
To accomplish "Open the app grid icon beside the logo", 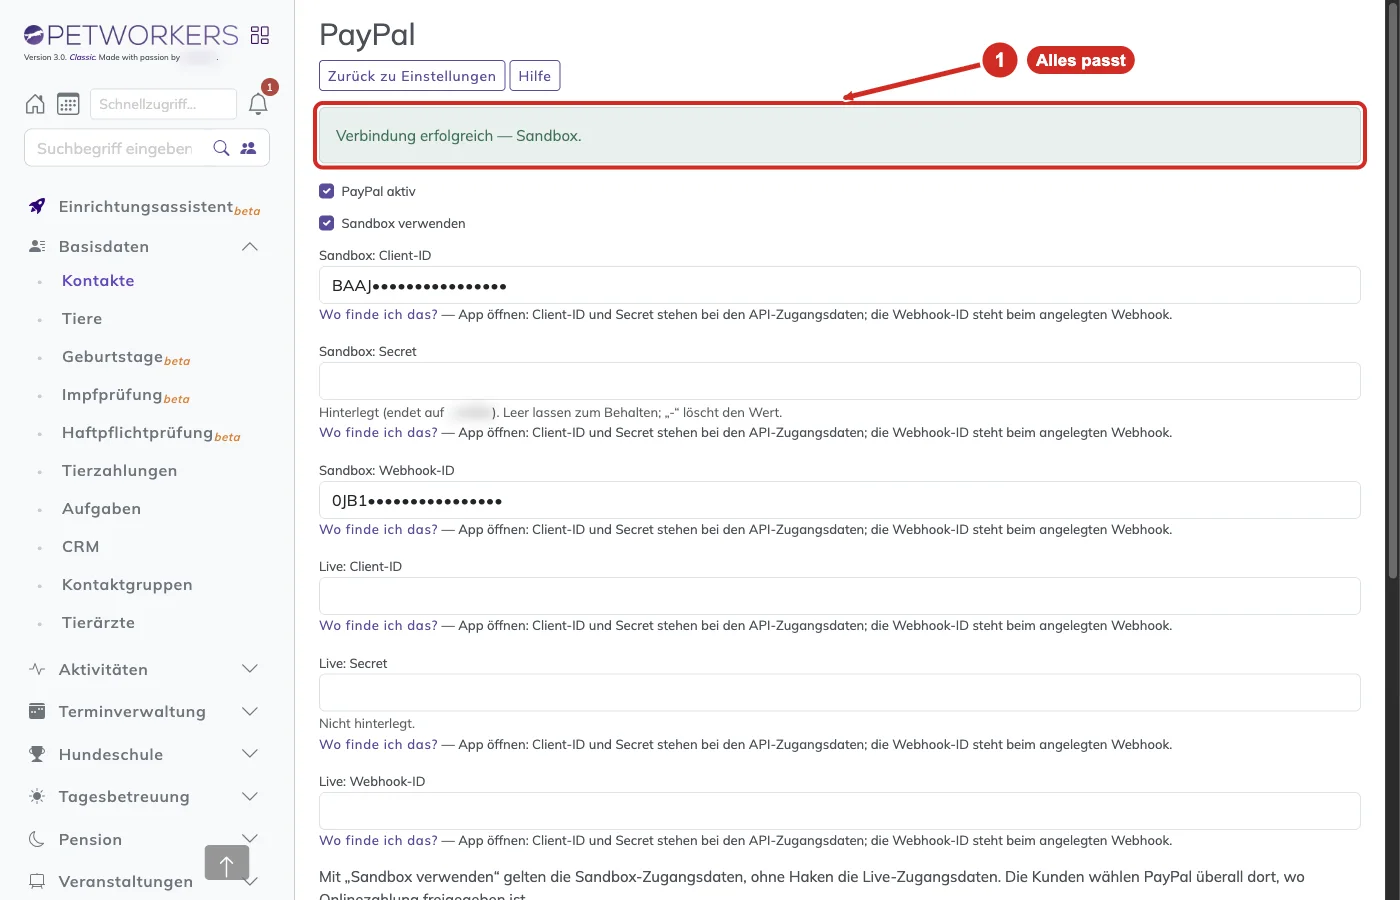I will pyautogui.click(x=260, y=36).
